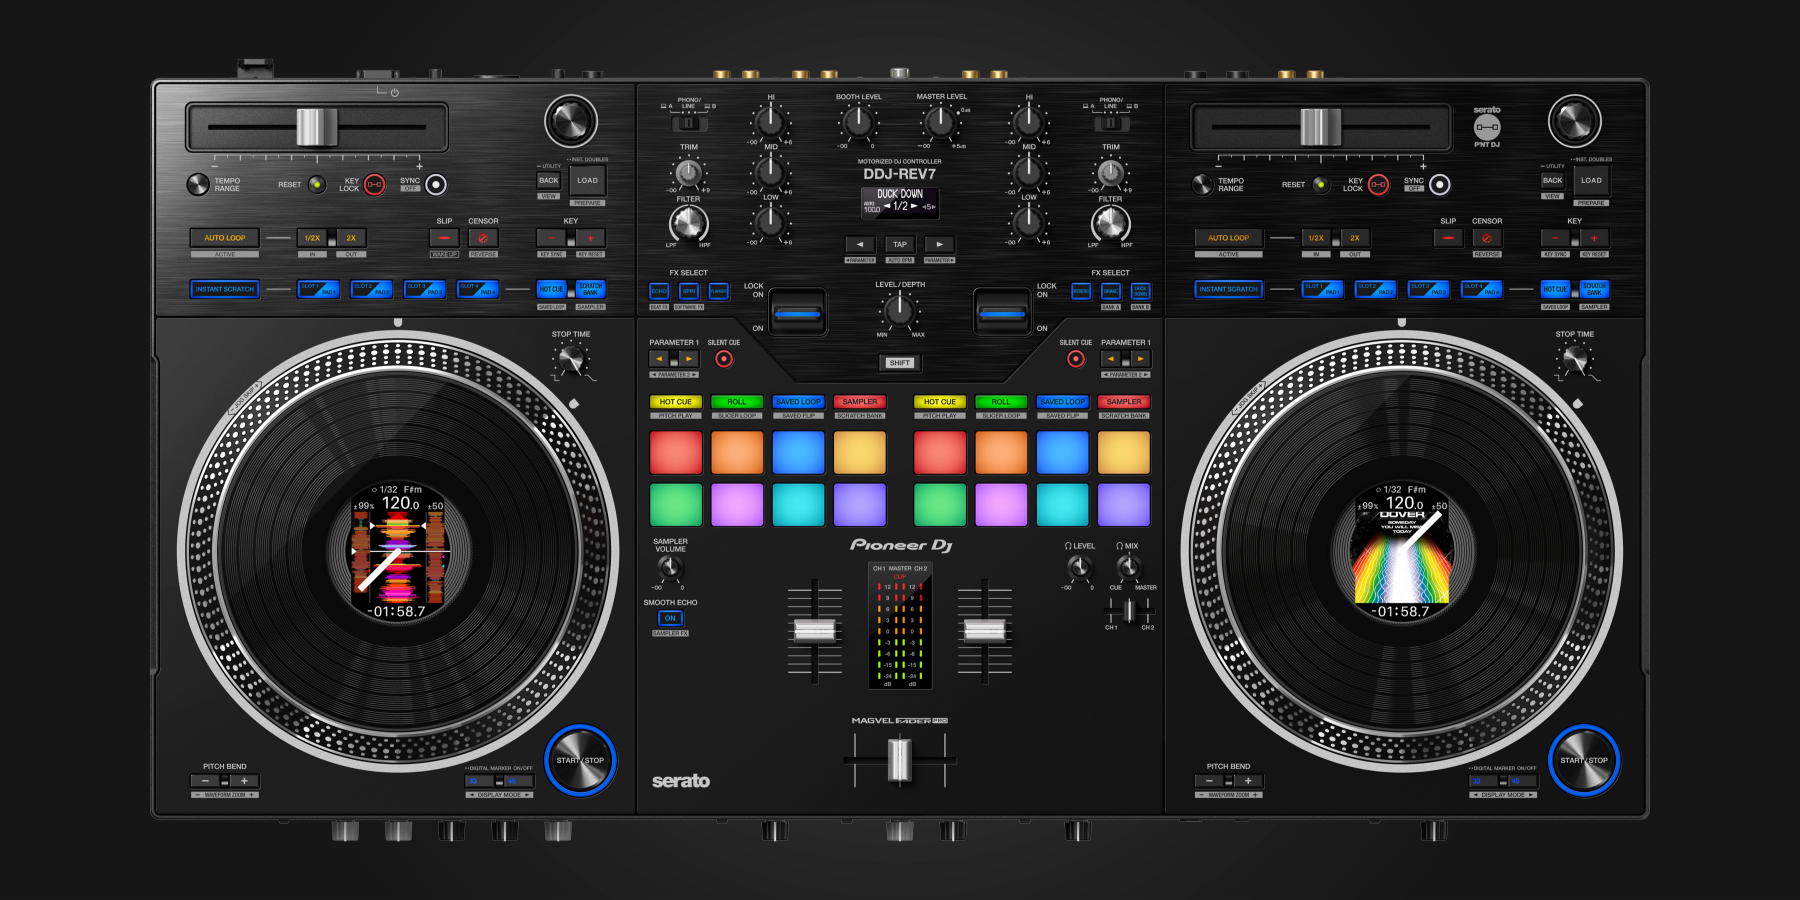Click the right deck PARAMETER 1 forward arrow
The height and width of the screenshot is (900, 1800).
[x=1140, y=358]
